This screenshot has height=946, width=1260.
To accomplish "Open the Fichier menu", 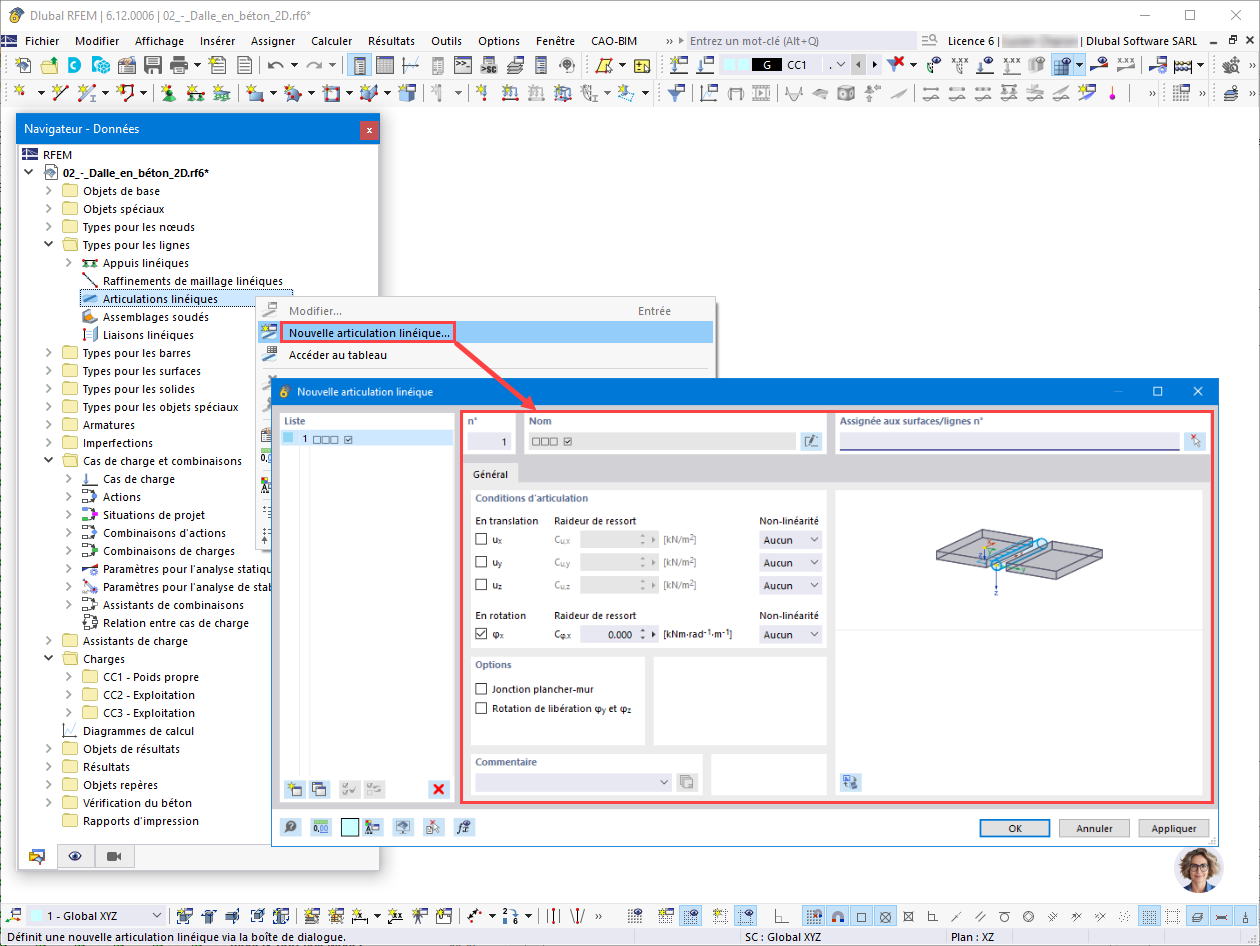I will coord(42,41).
